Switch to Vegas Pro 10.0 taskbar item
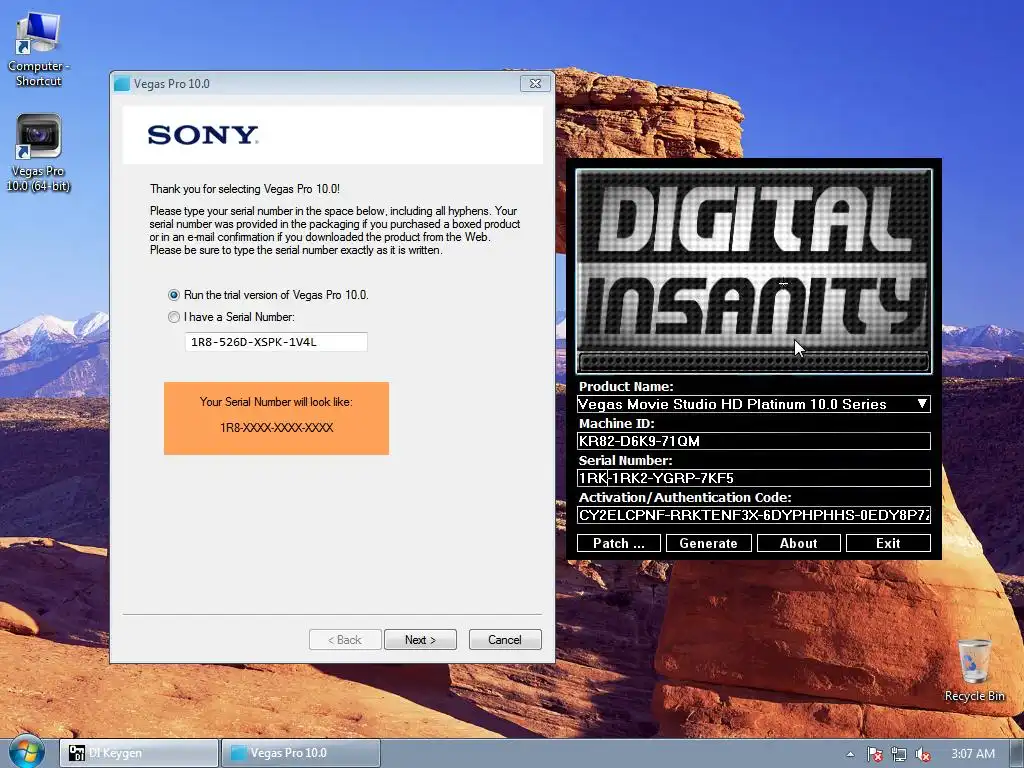Image resolution: width=1024 pixels, height=768 pixels. point(300,753)
